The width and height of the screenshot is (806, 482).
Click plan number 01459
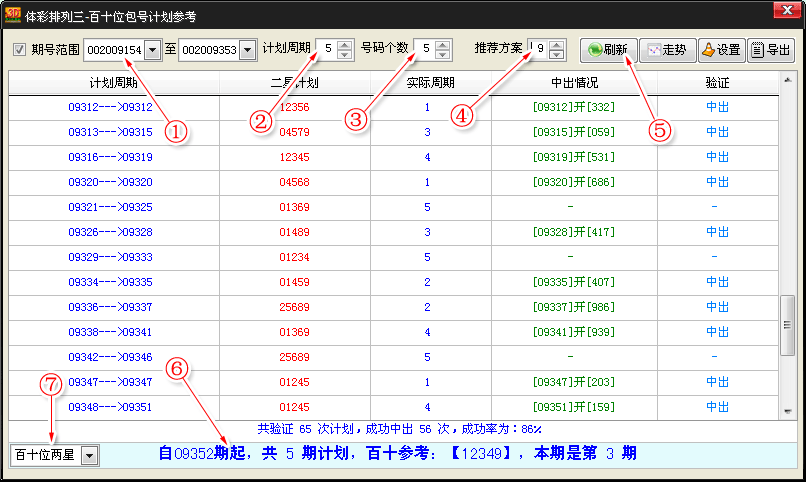click(x=295, y=282)
